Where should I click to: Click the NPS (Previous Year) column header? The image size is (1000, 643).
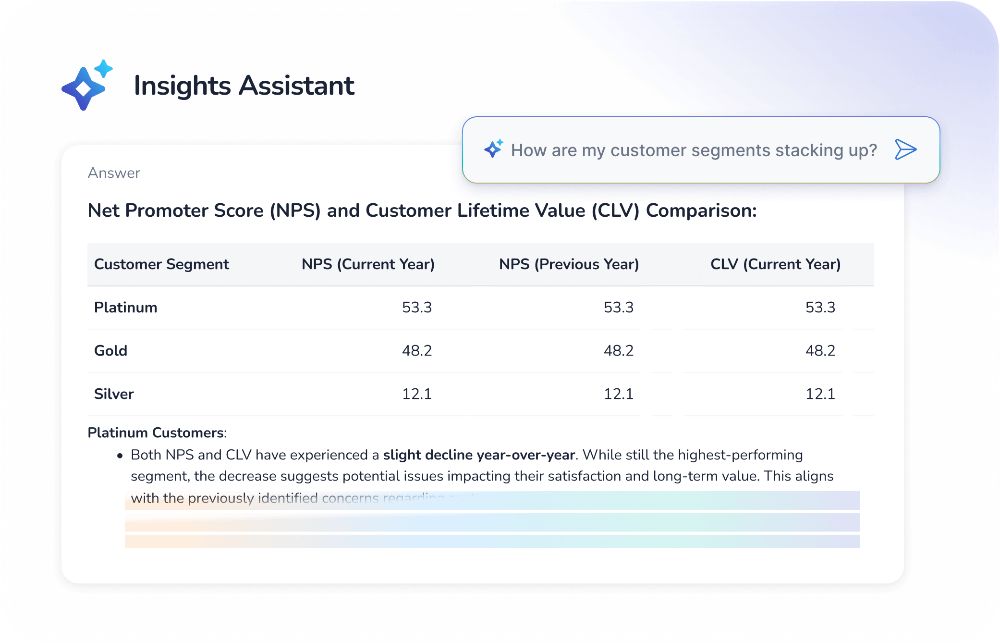pos(568,265)
